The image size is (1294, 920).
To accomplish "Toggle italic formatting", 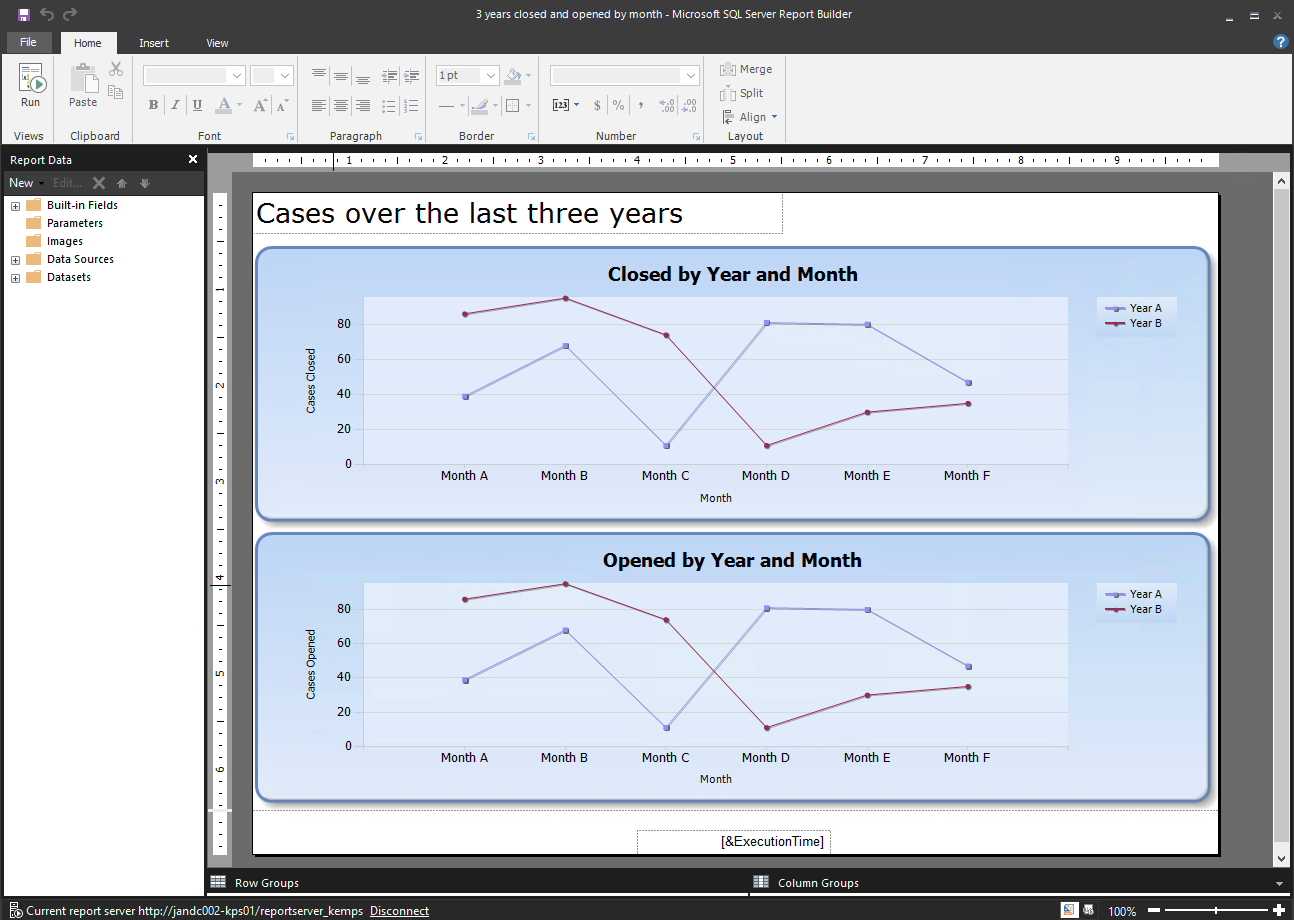I will click(175, 105).
